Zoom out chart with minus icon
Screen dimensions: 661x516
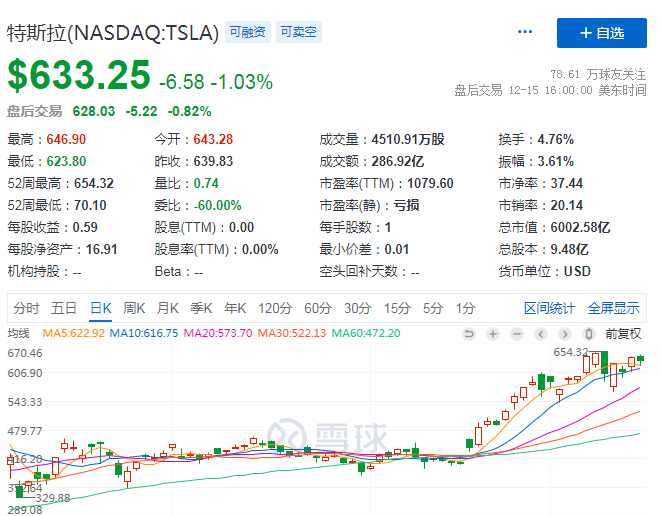[x=516, y=334]
